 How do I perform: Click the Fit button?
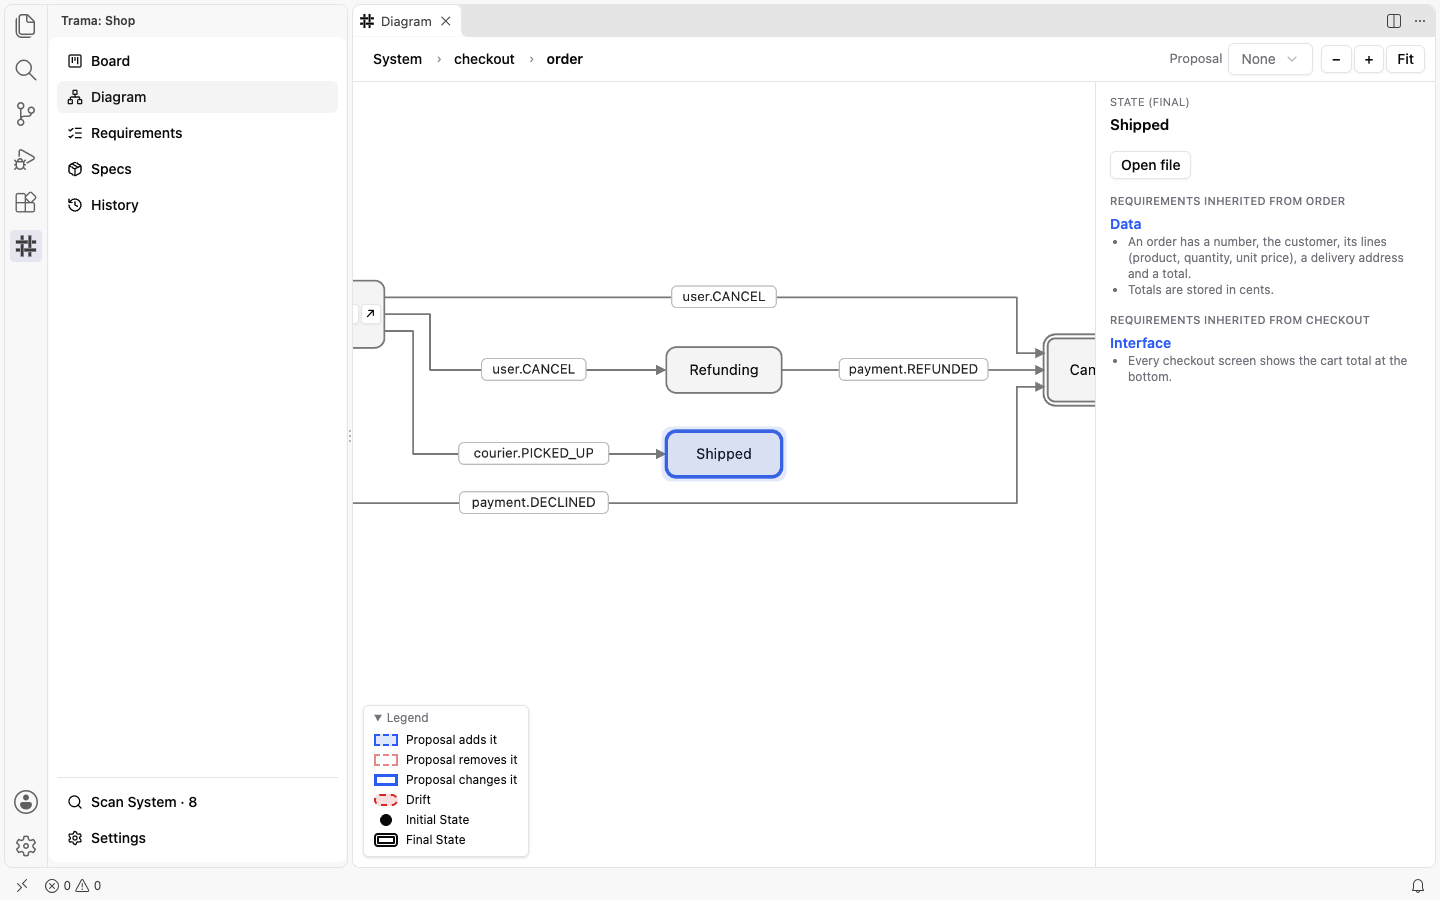1405,59
